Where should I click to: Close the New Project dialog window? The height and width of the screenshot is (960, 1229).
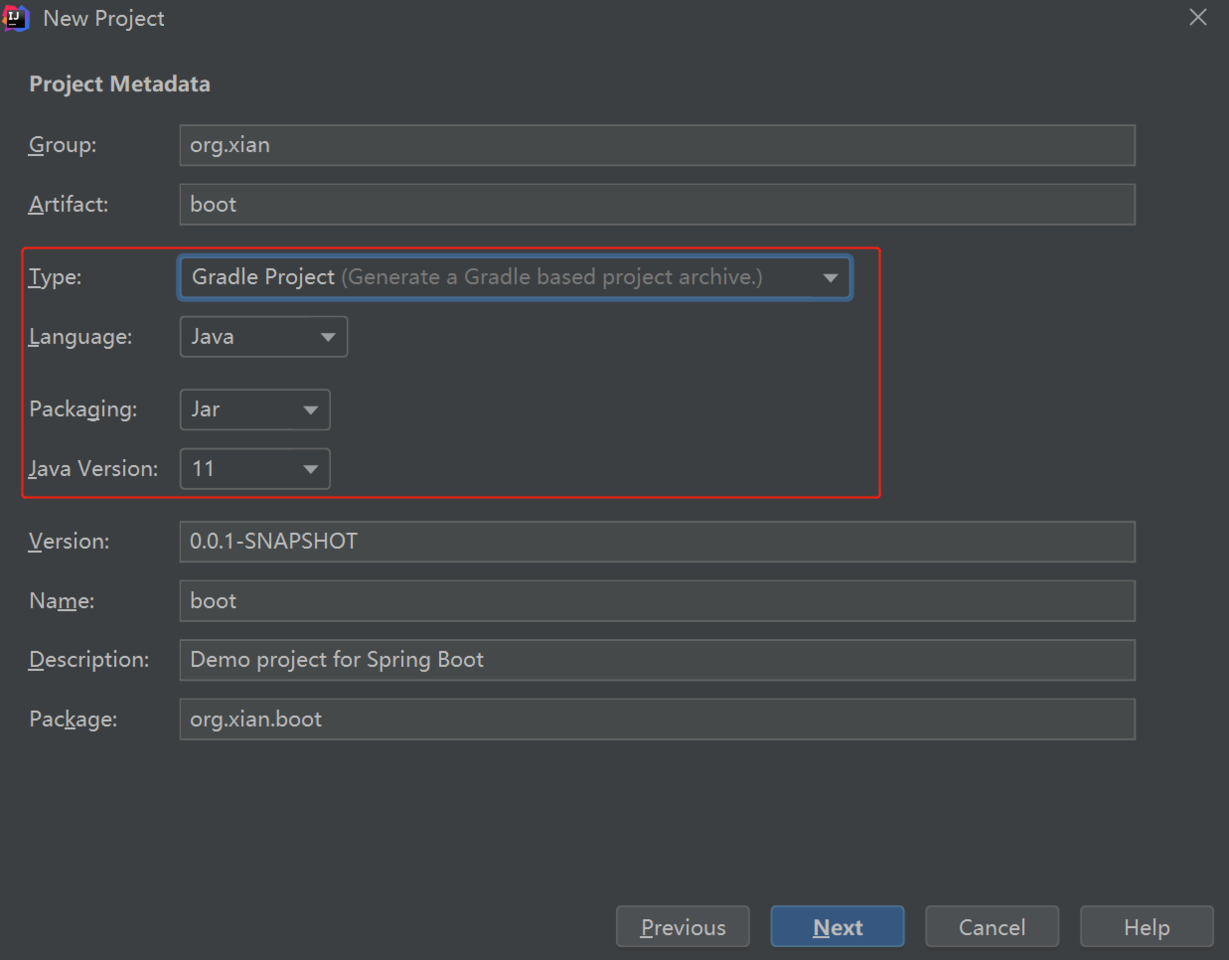point(1198,18)
